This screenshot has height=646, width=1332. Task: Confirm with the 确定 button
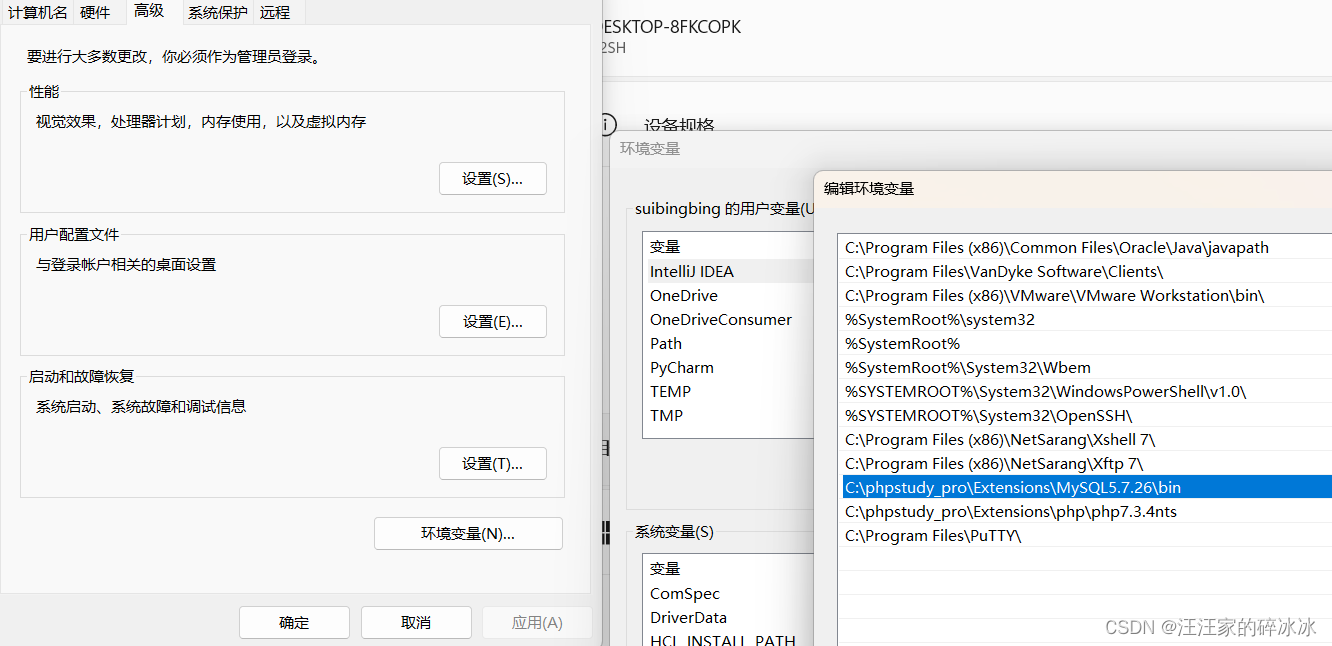pyautogui.click(x=294, y=622)
